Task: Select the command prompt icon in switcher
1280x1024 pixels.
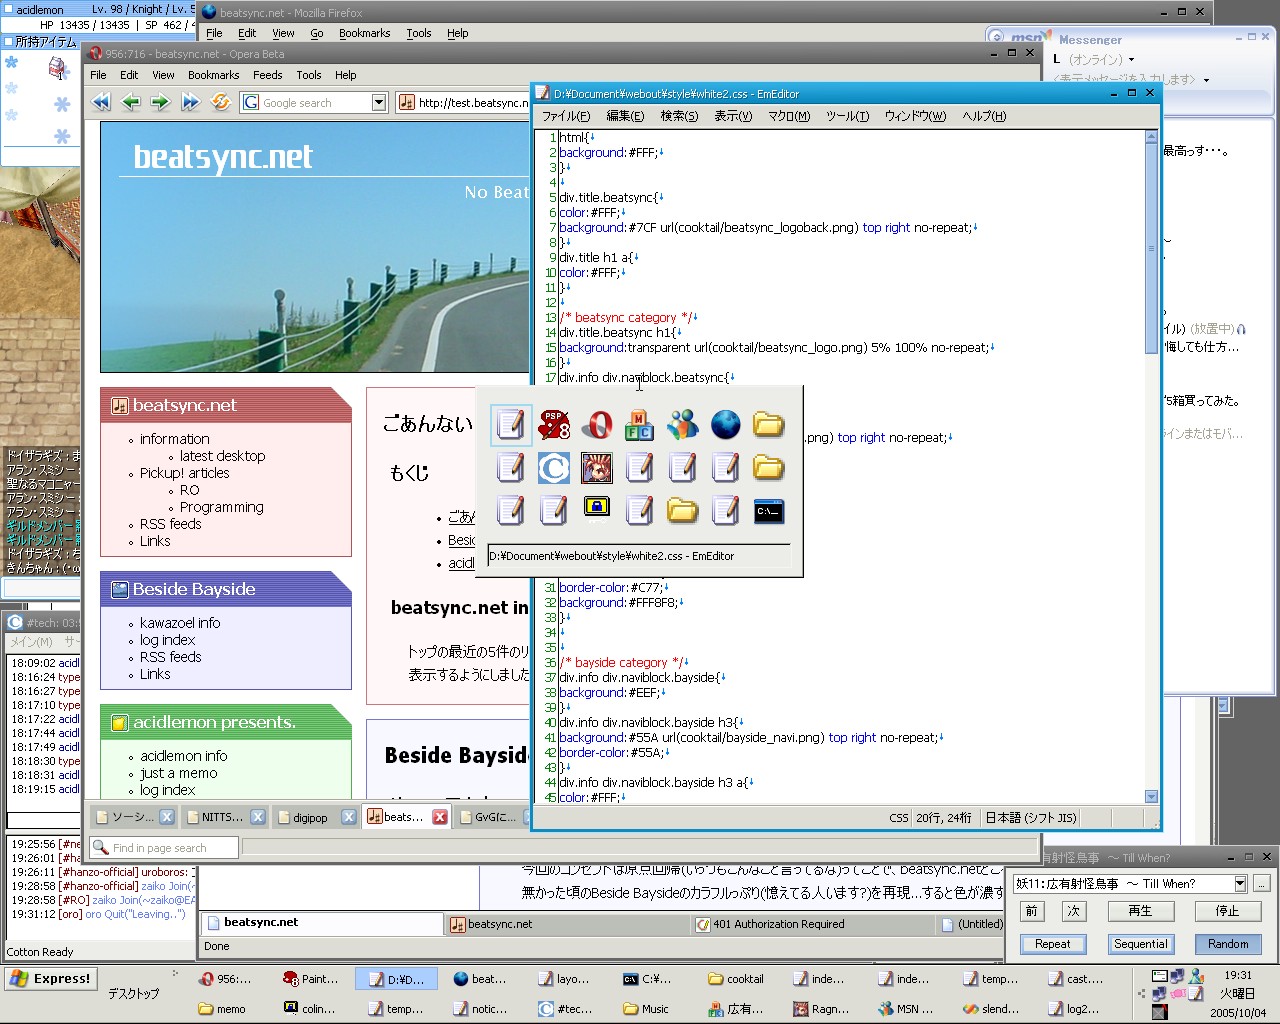Action: tap(768, 511)
